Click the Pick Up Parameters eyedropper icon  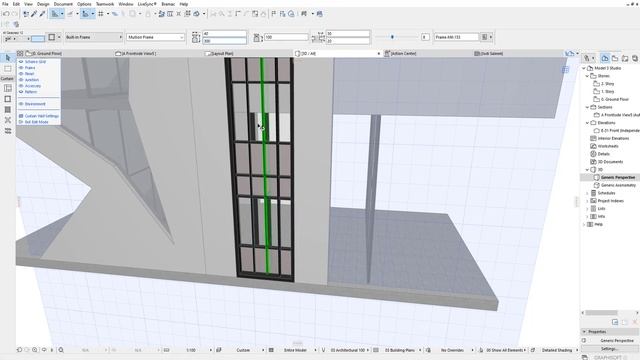coord(34,14)
